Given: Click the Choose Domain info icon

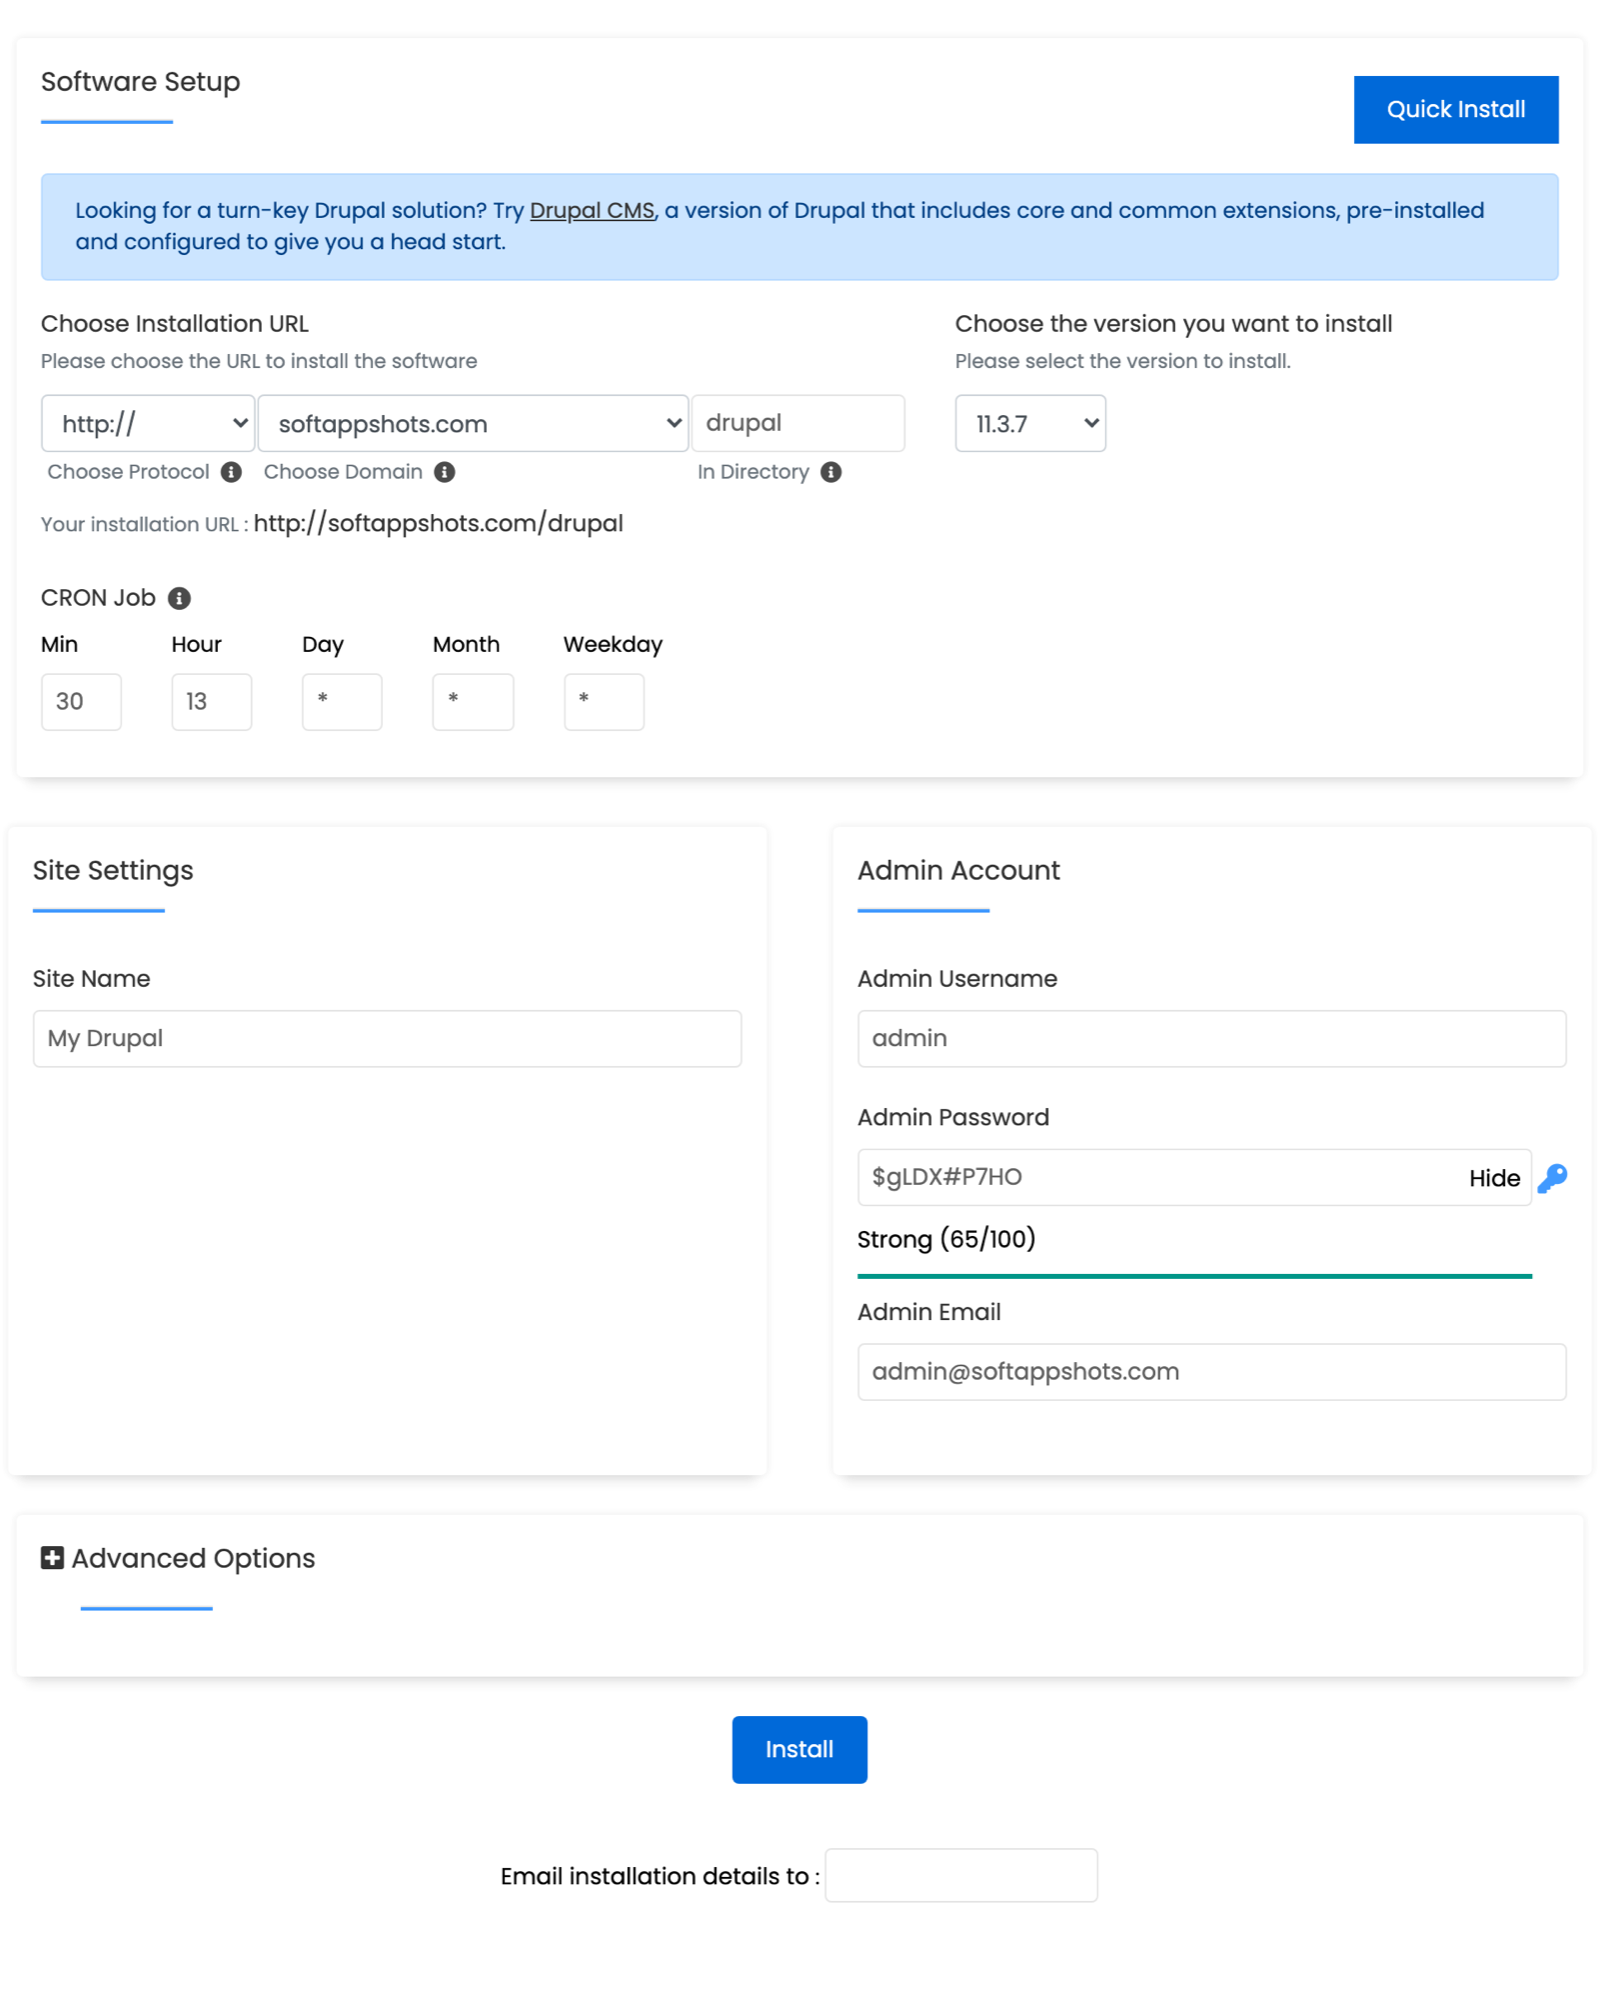Looking at the screenshot, I should pyautogui.click(x=444, y=471).
